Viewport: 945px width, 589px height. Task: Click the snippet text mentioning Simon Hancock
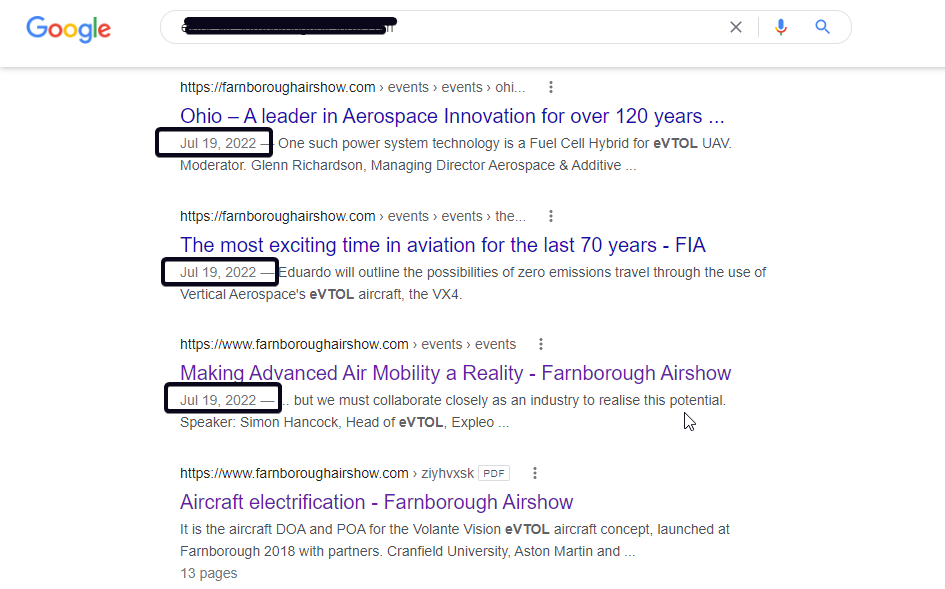344,423
